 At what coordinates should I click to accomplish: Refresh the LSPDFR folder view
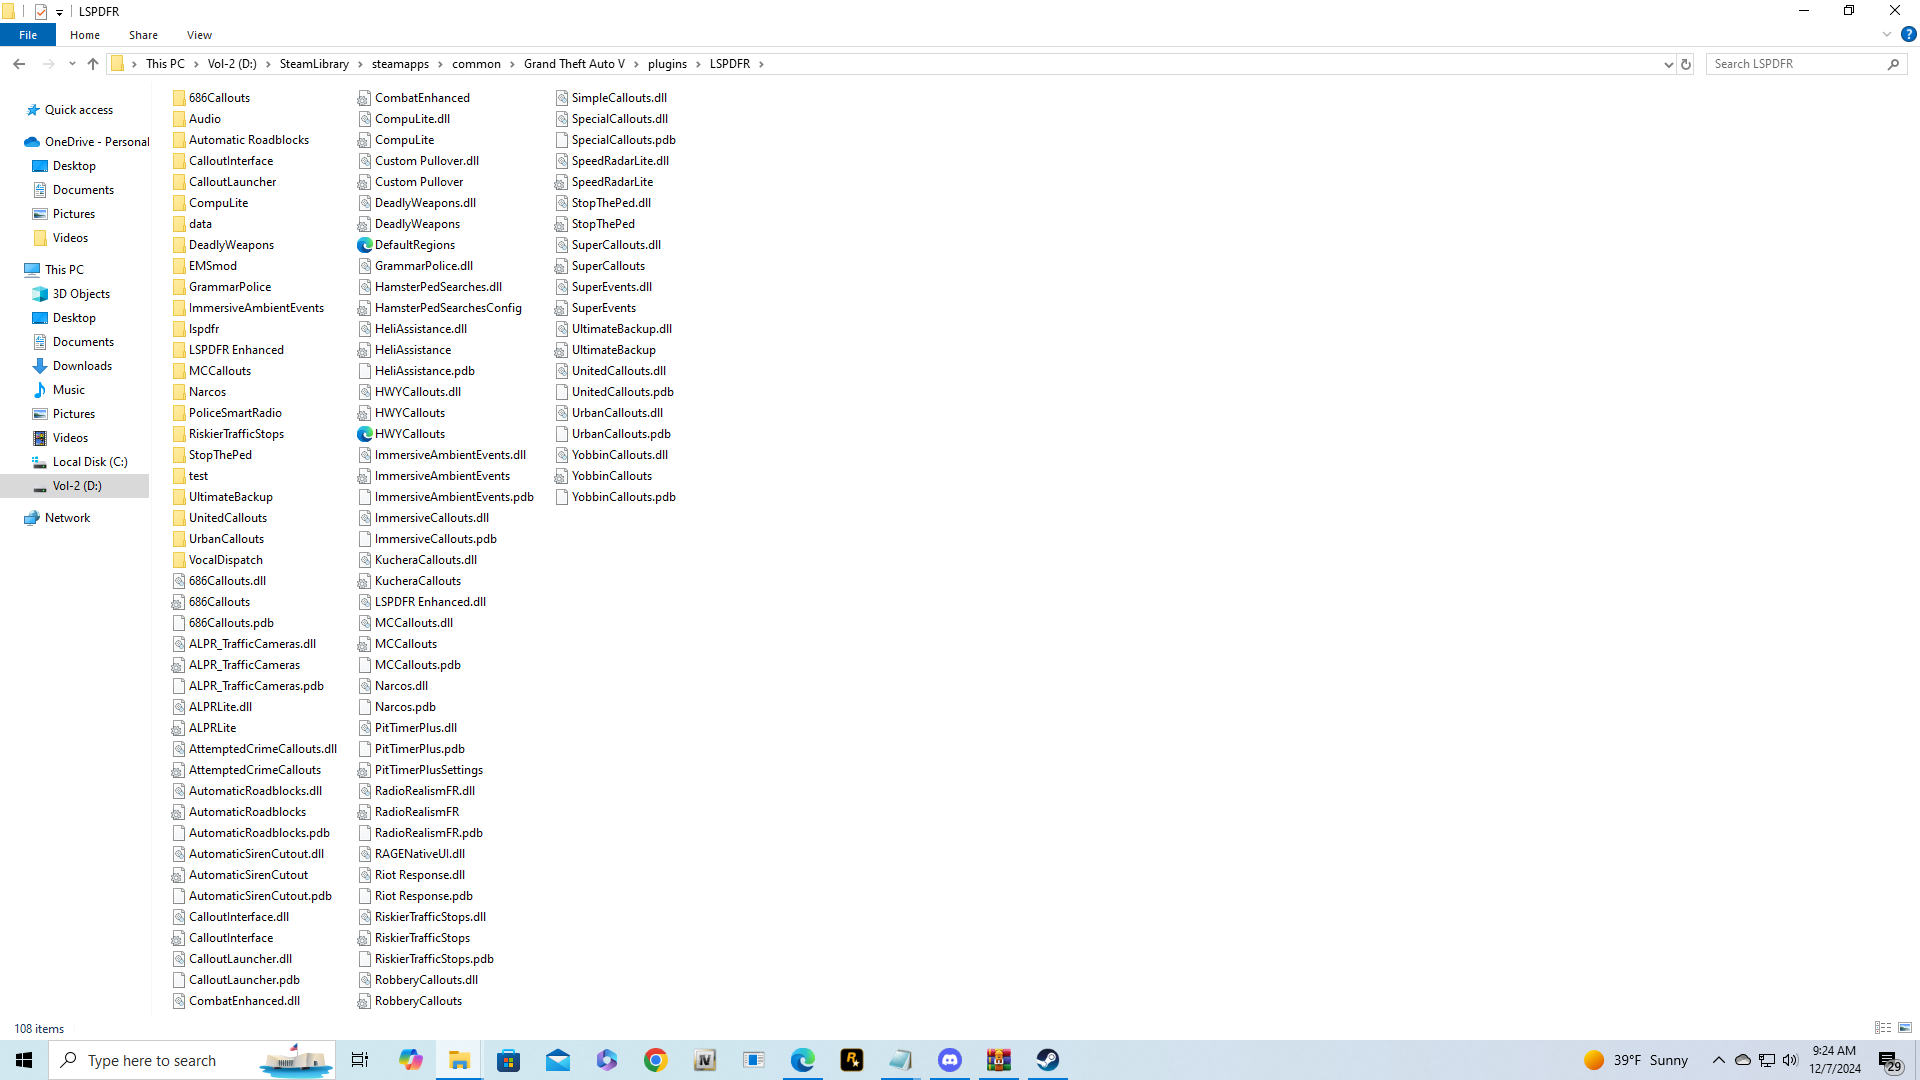click(1686, 64)
